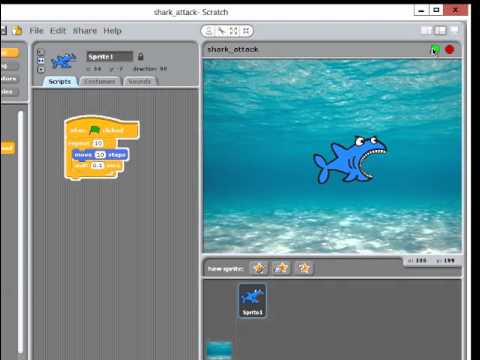Click the share-project icon beside File menu
Viewport: 480px width, 360px height.
[x=17, y=30]
